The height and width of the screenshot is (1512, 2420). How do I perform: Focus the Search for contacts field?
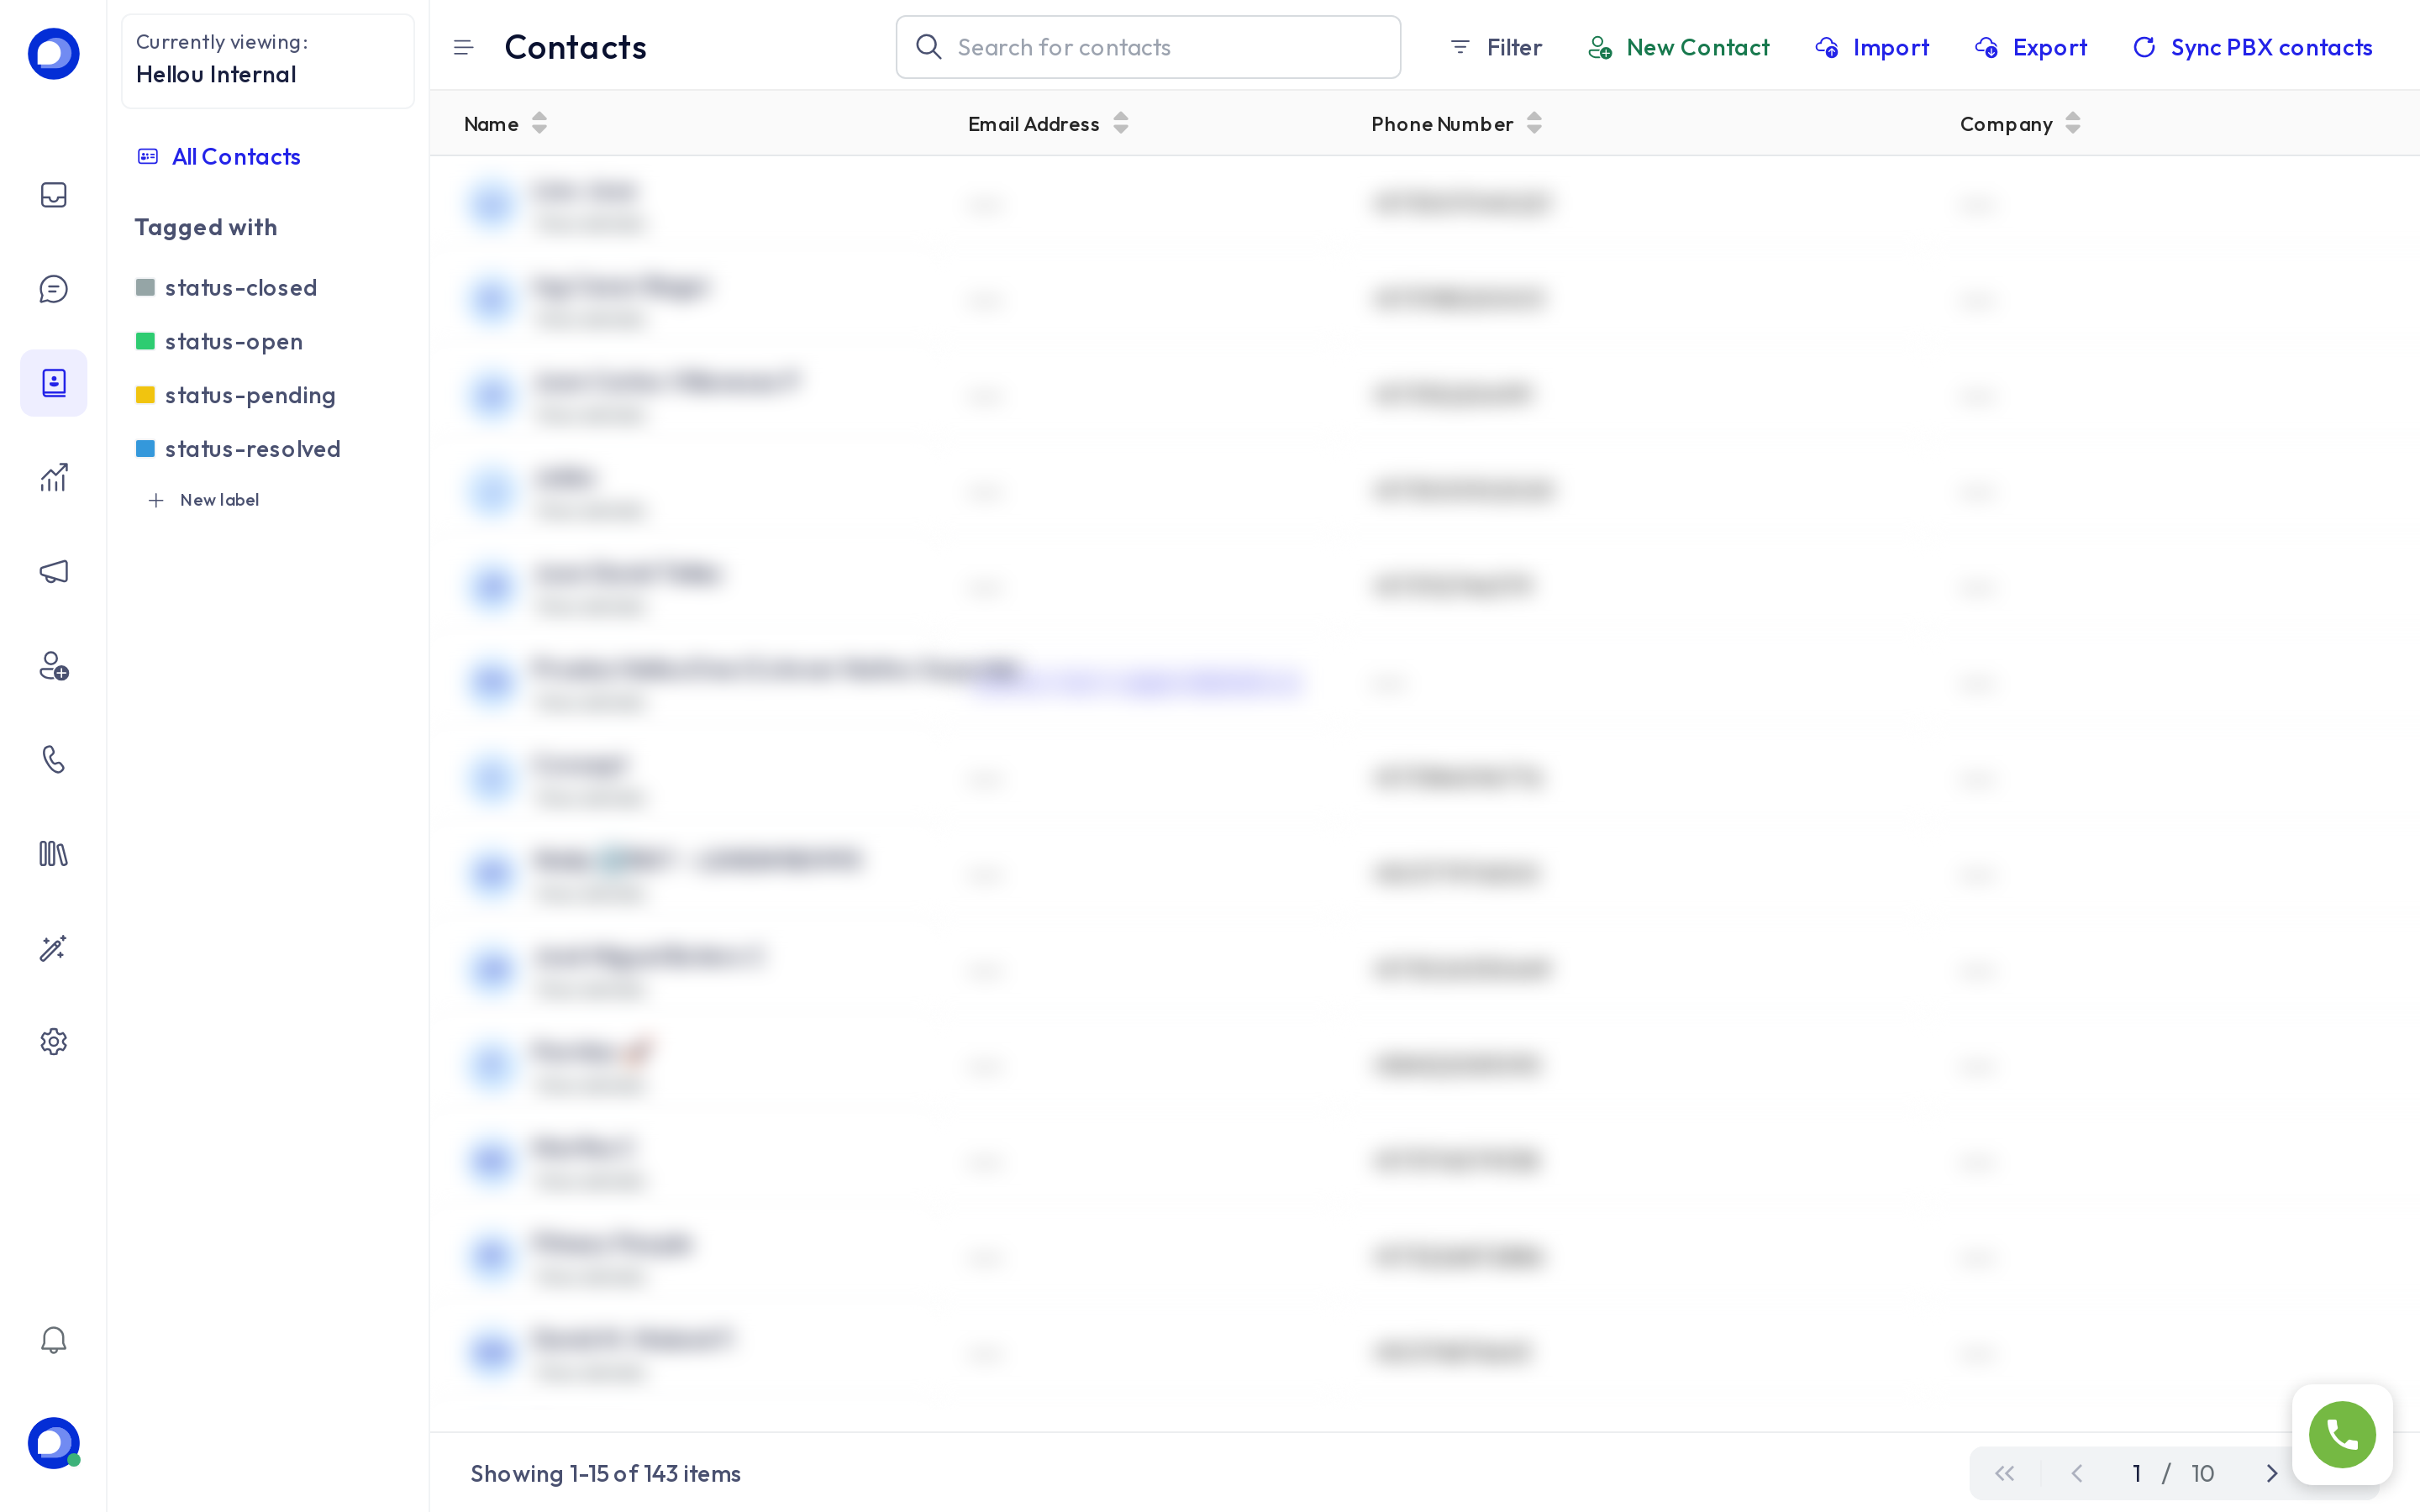[x=1148, y=47]
